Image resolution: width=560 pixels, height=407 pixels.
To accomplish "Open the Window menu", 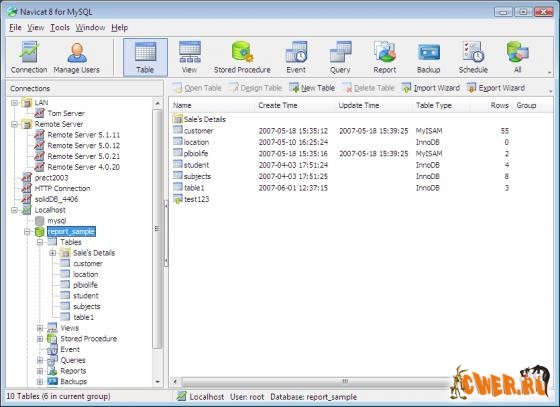I will [x=90, y=27].
